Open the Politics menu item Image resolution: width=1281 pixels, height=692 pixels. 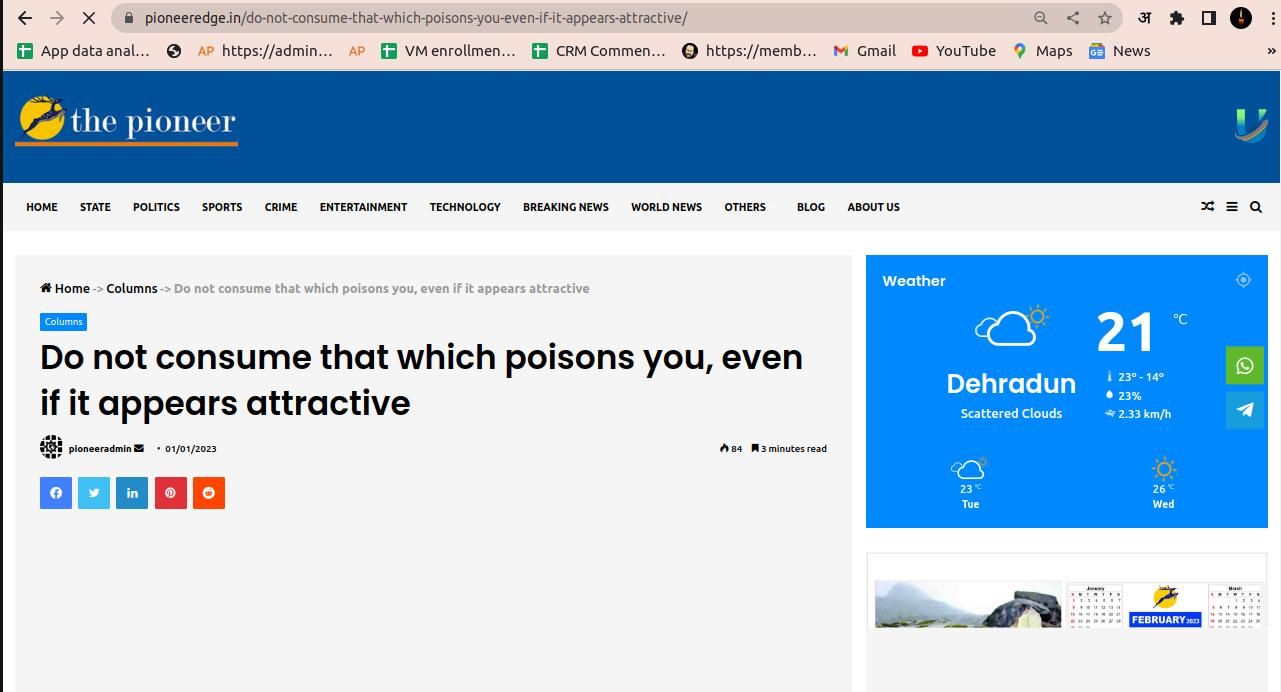click(x=156, y=207)
